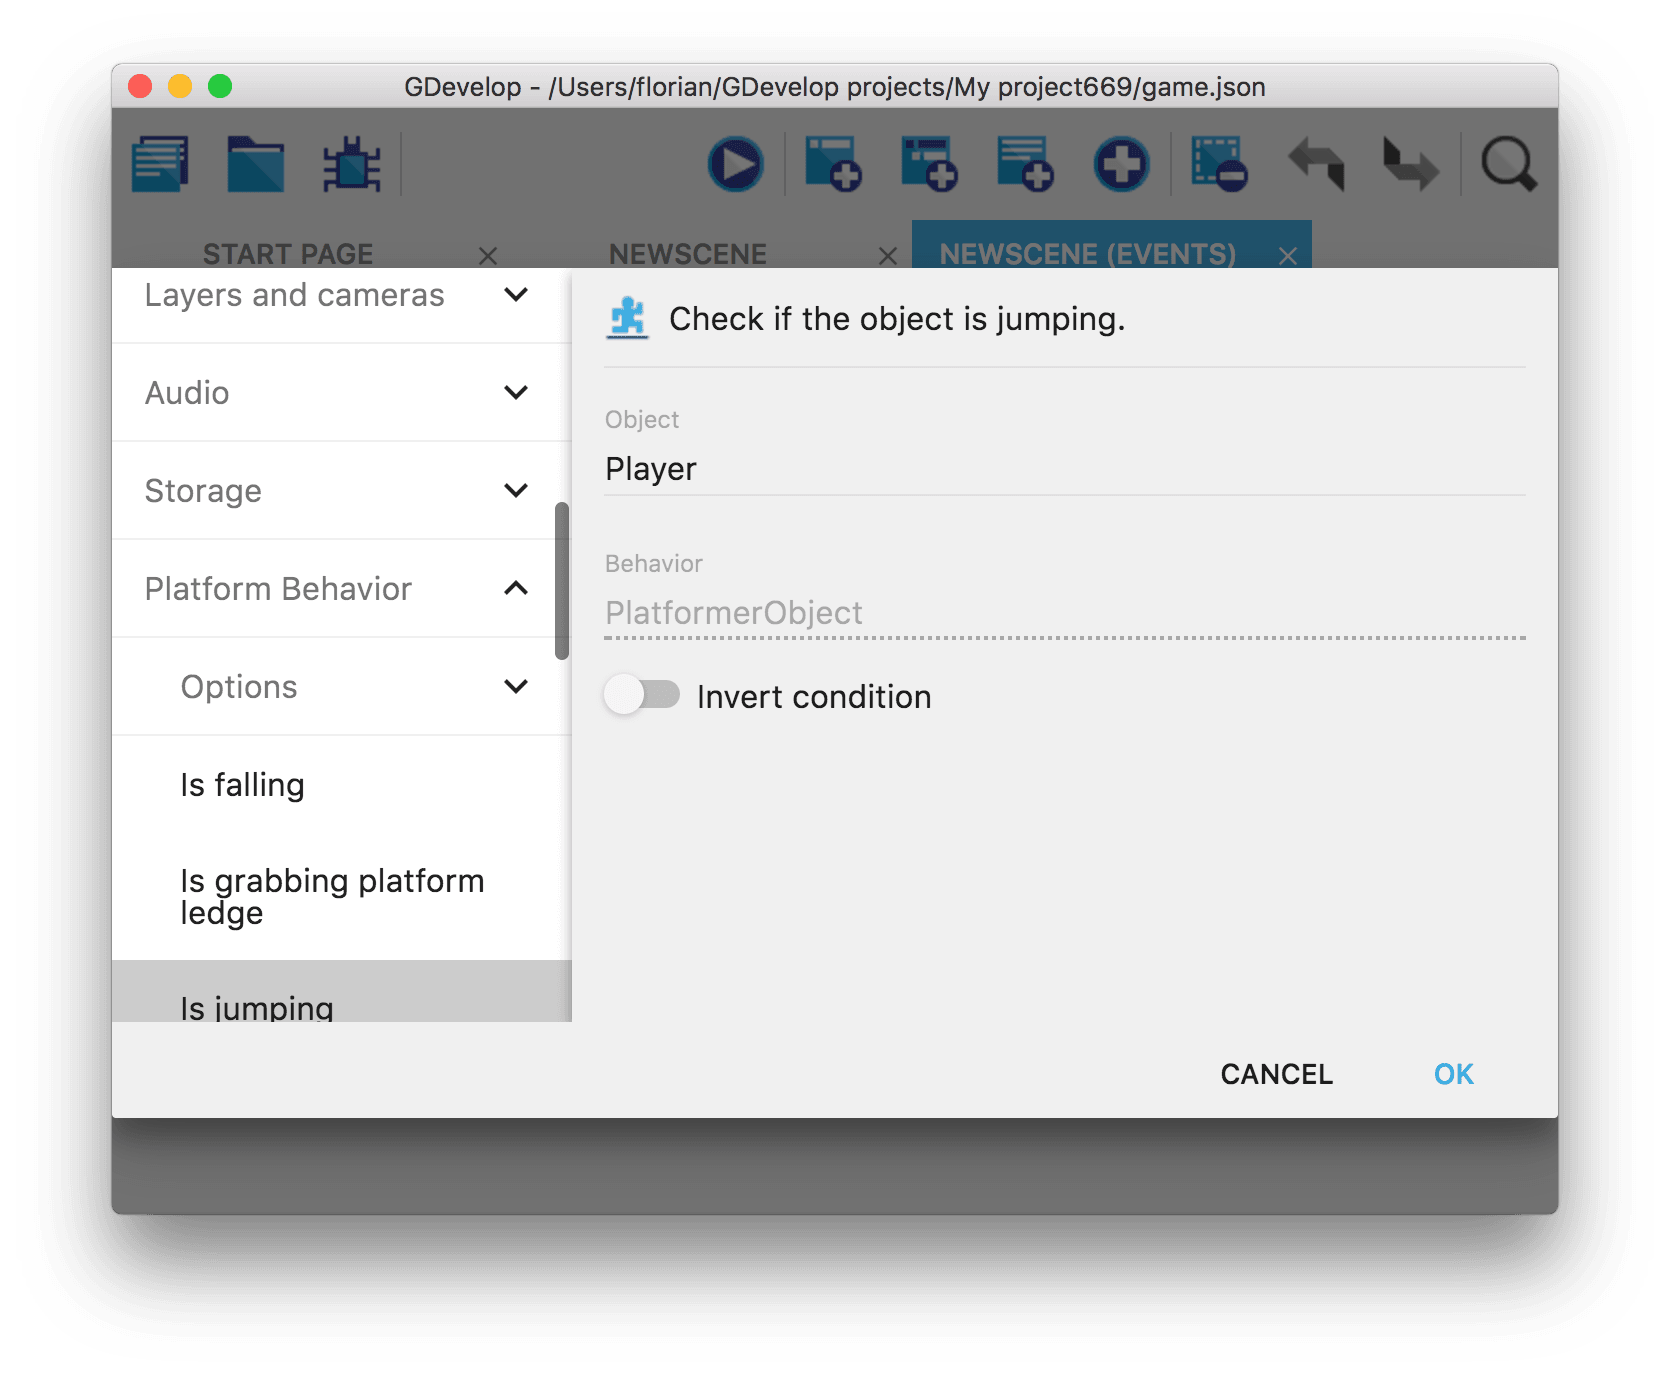
Task: Close the NEWSCENE tab
Action: 888,256
